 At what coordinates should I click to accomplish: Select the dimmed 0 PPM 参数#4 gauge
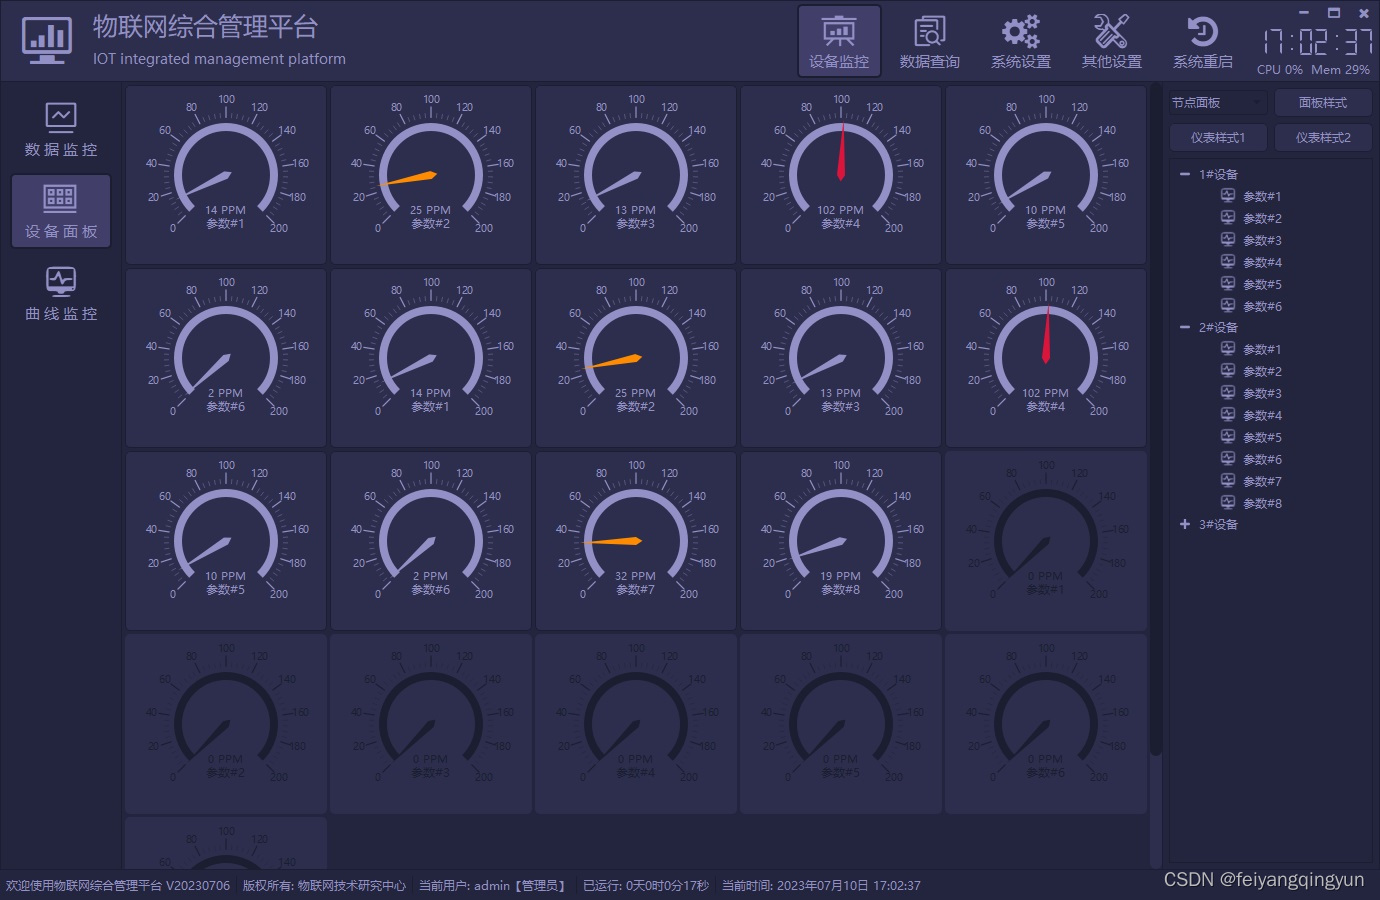coord(636,724)
